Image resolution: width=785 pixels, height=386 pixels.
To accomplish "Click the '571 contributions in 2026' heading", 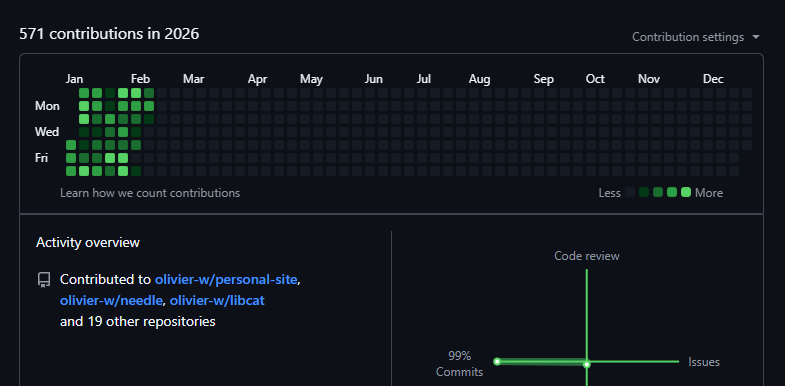I will point(109,34).
